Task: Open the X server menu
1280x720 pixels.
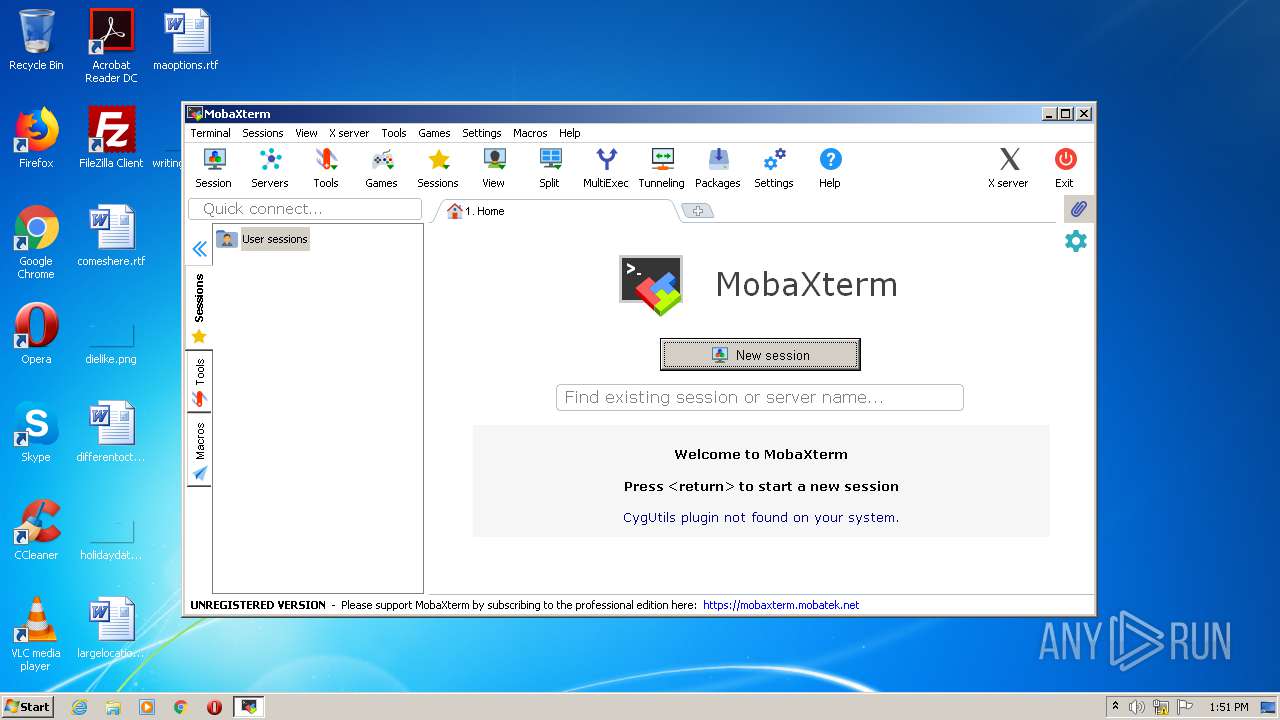Action: click(349, 133)
